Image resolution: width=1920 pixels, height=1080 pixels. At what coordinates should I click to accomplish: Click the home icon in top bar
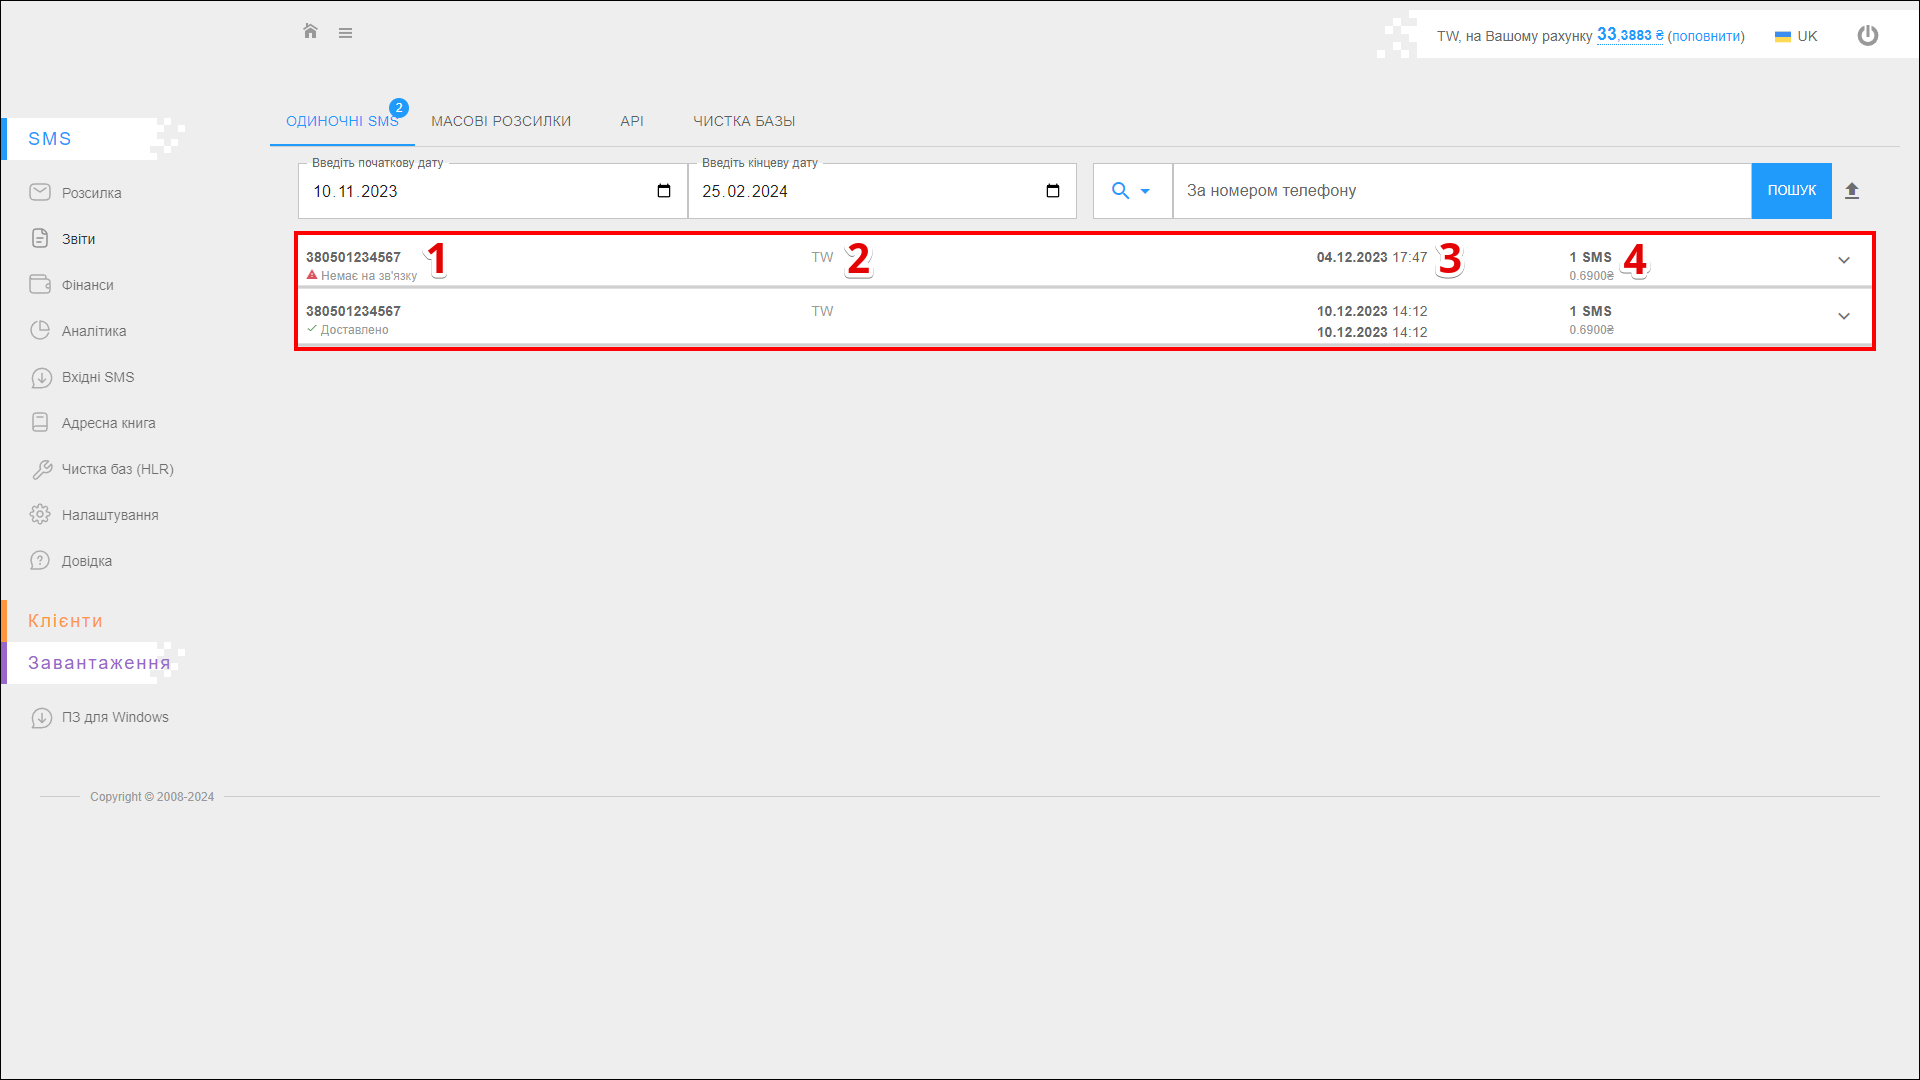[310, 32]
